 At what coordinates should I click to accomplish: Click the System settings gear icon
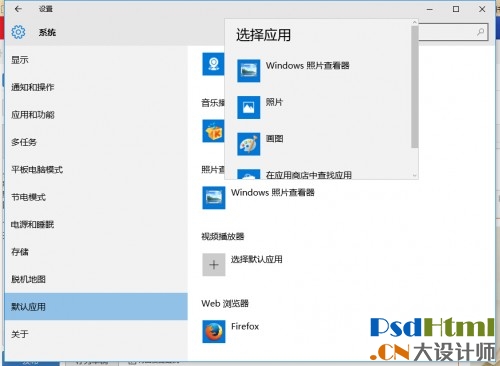tap(18, 32)
